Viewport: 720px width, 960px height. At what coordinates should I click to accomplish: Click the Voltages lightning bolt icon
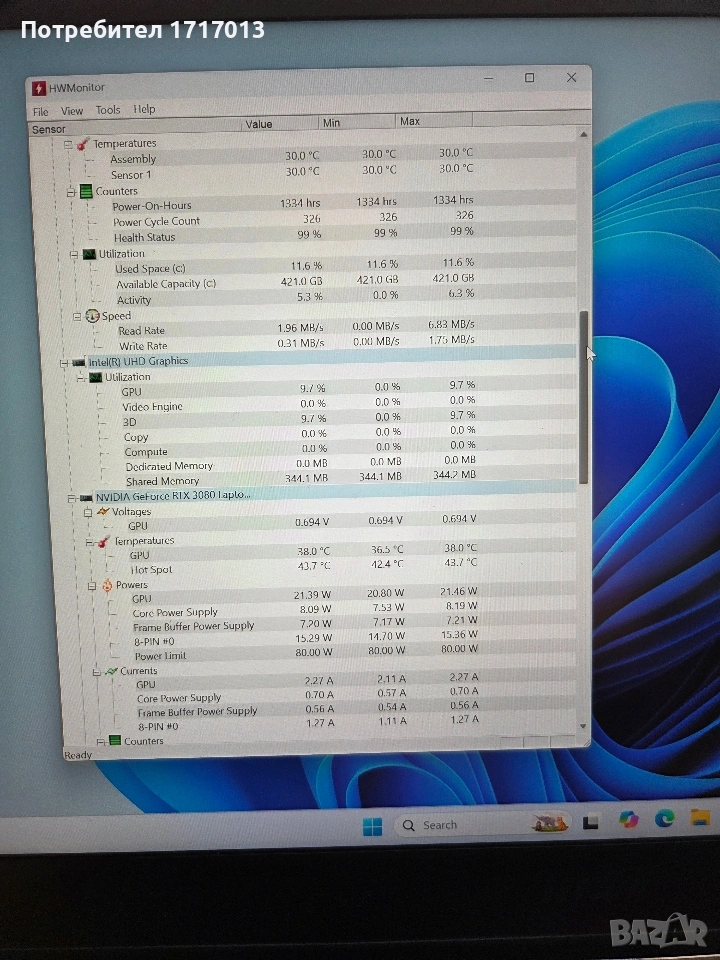pyautogui.click(x=101, y=512)
